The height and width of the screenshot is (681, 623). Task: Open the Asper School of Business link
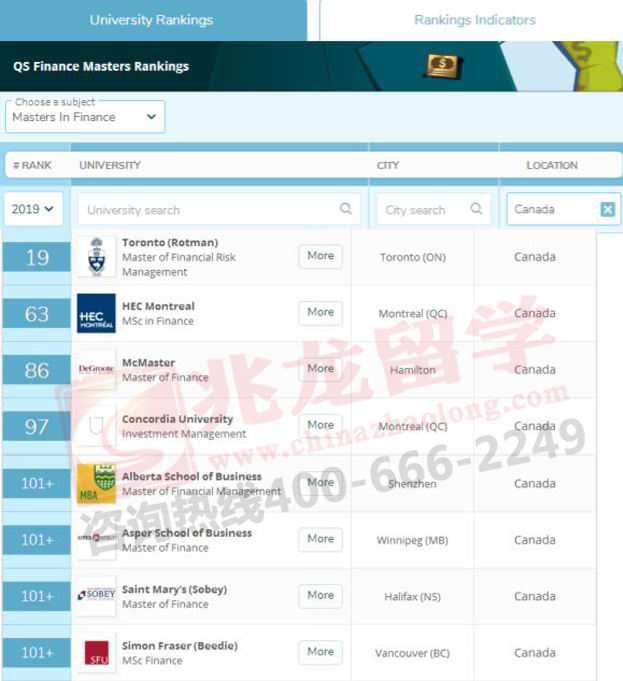[x=186, y=533]
